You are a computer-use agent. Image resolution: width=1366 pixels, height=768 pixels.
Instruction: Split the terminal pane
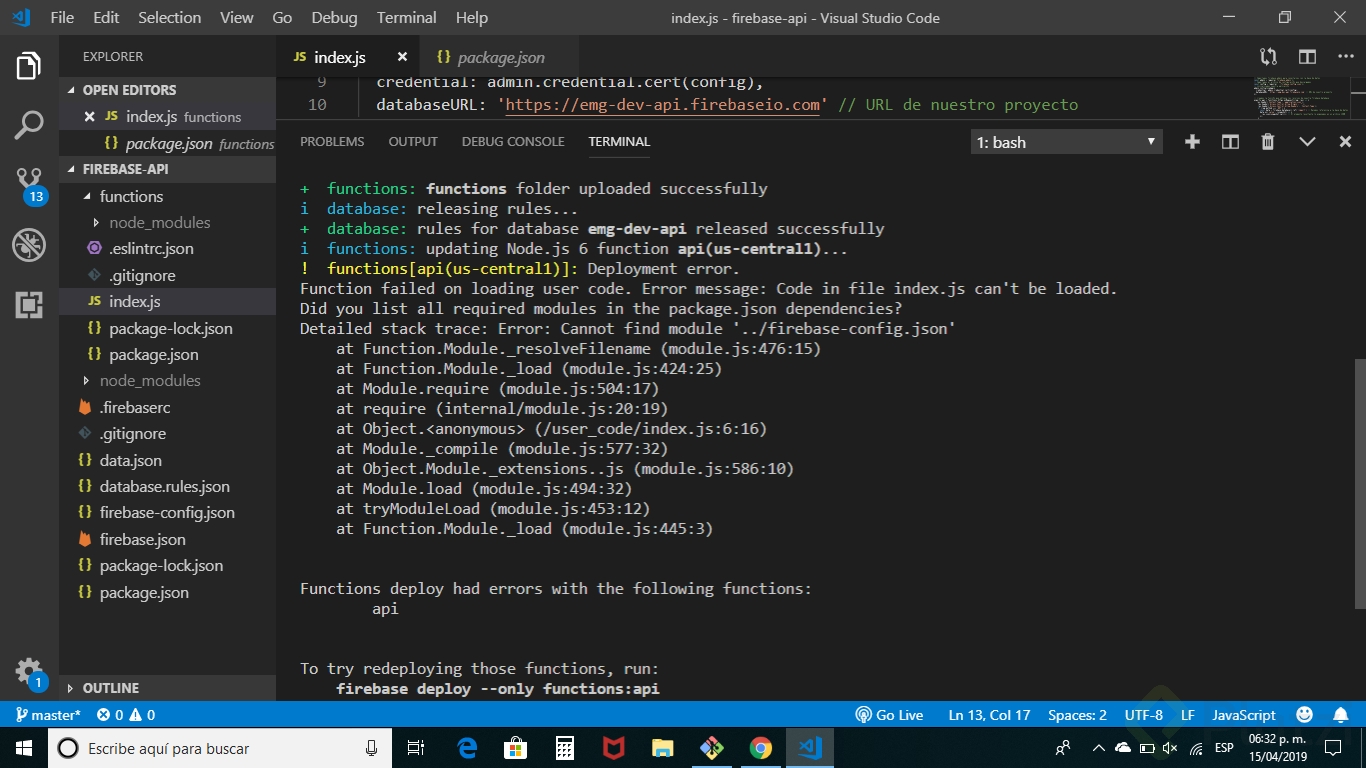click(x=1230, y=141)
